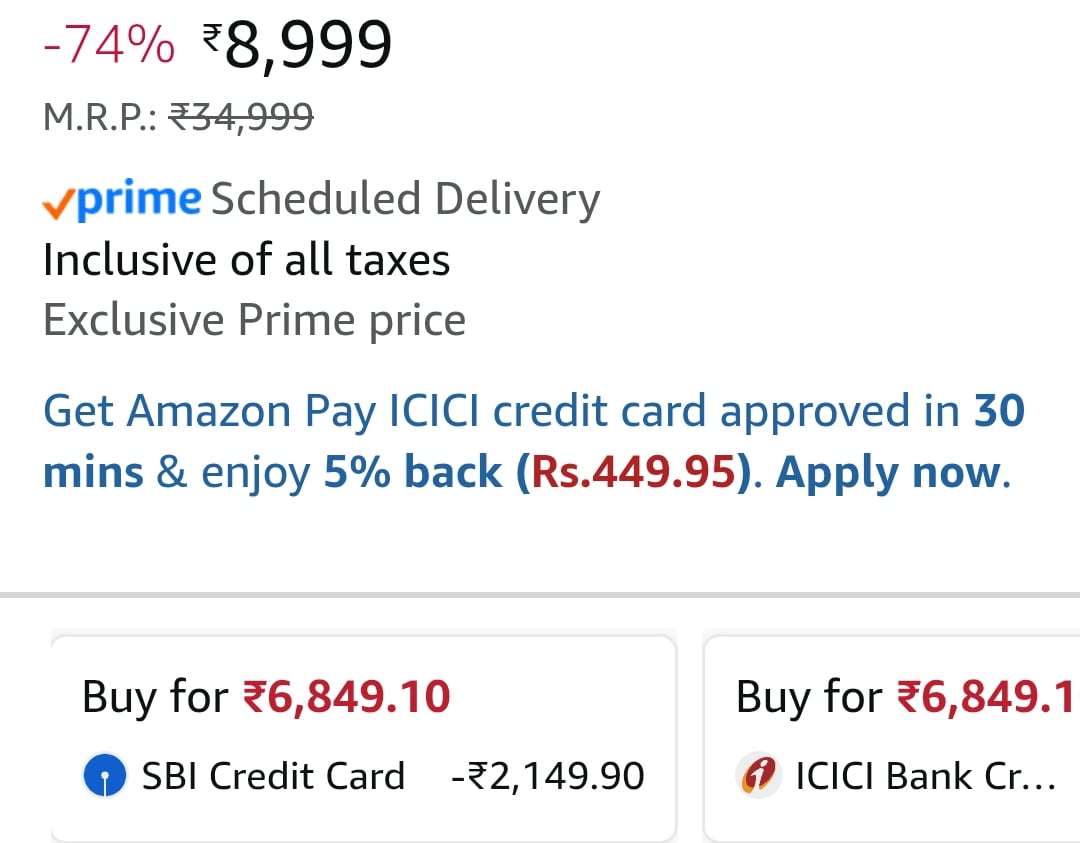Click the Scheduled Delivery text

406,200
